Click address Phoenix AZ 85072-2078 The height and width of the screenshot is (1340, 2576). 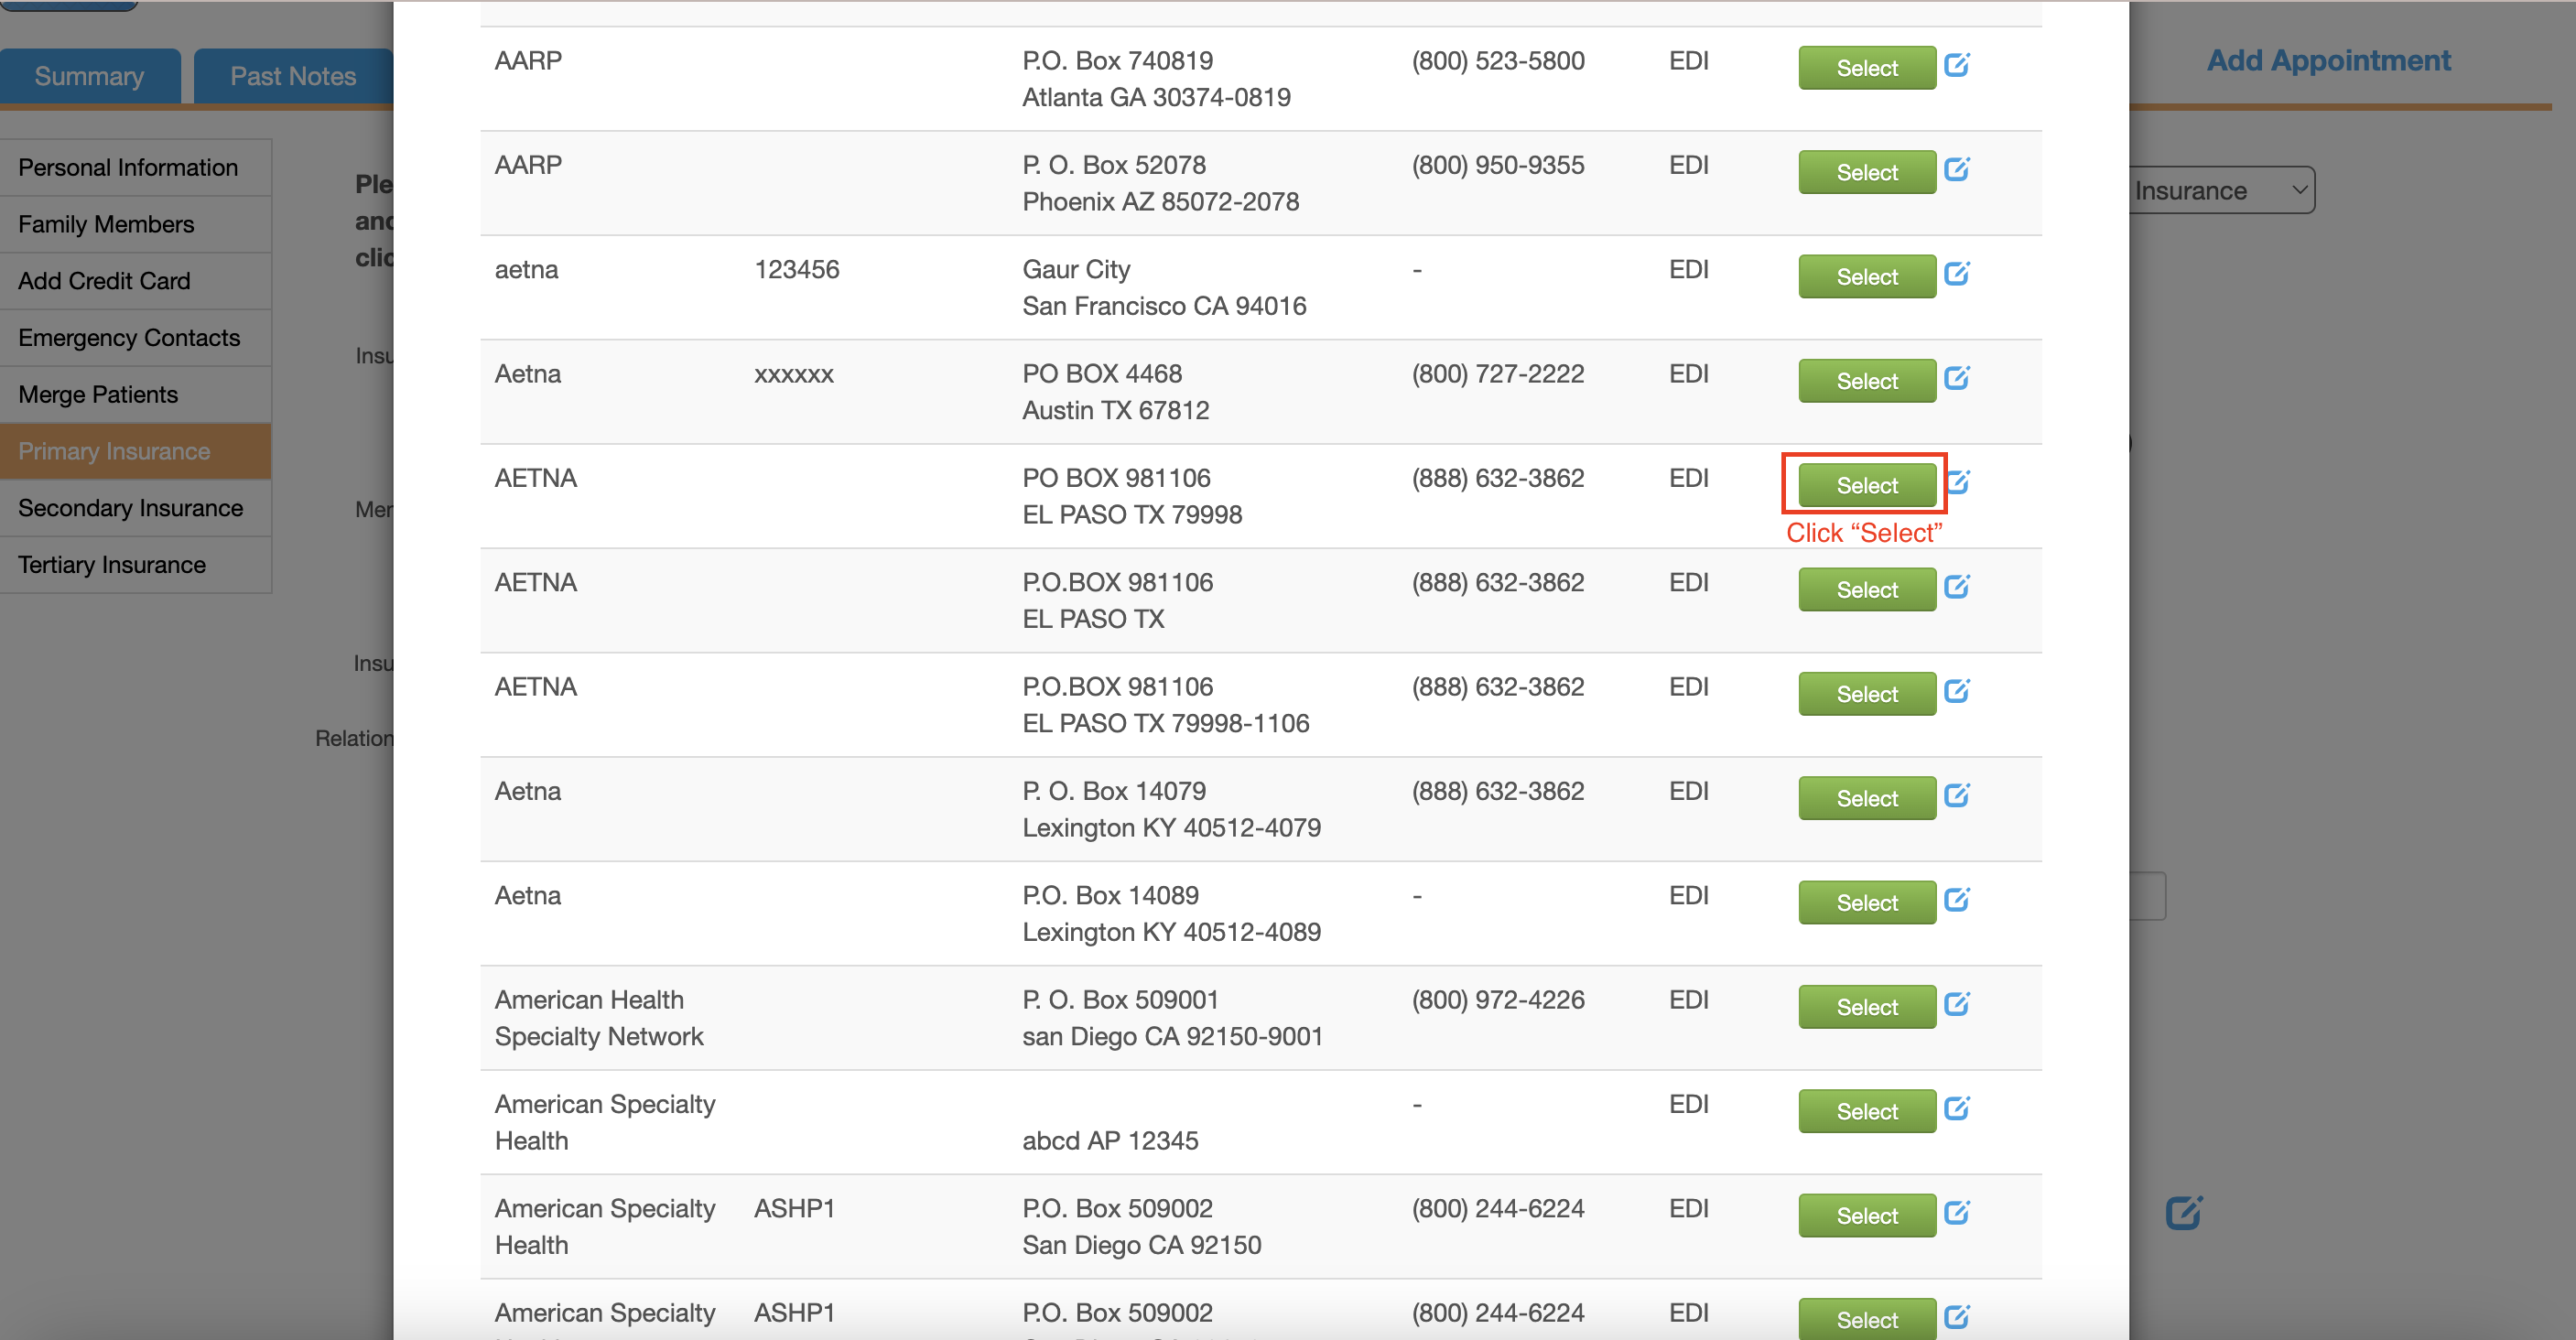(x=1160, y=202)
